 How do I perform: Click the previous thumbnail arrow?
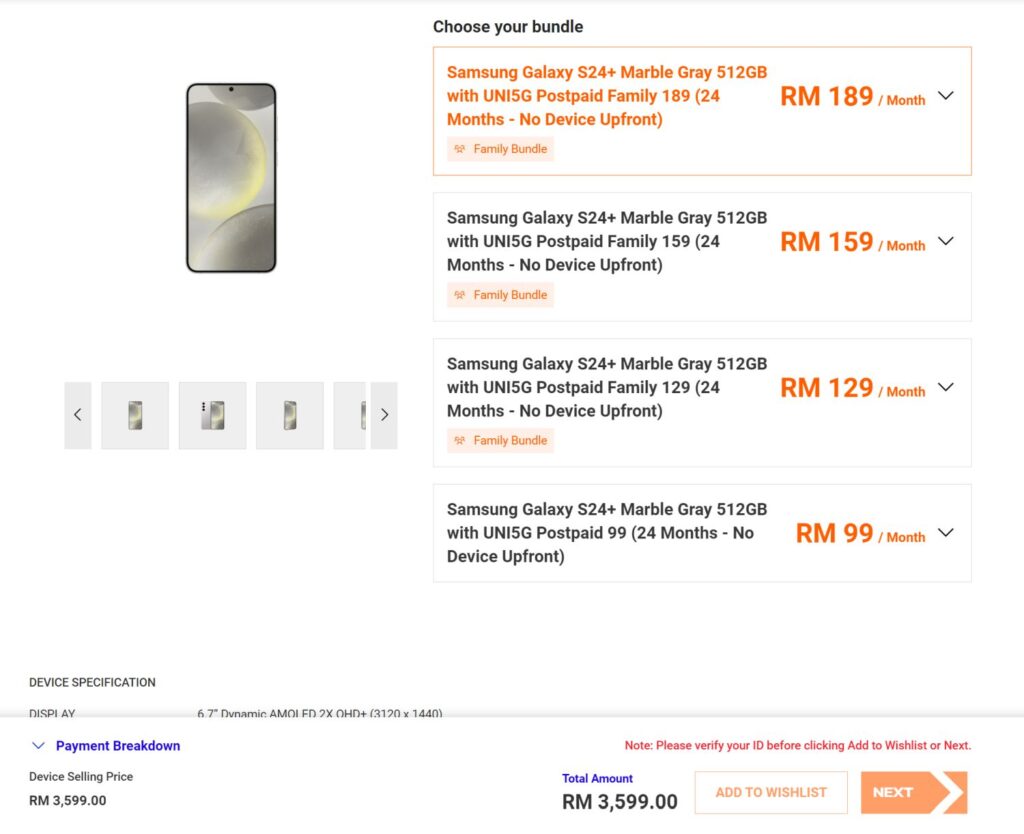click(78, 415)
